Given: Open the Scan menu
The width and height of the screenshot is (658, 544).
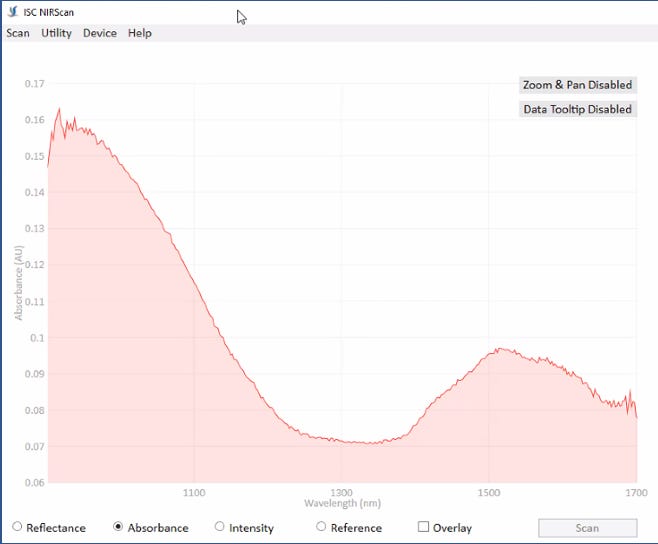Looking at the screenshot, I should coord(18,33).
